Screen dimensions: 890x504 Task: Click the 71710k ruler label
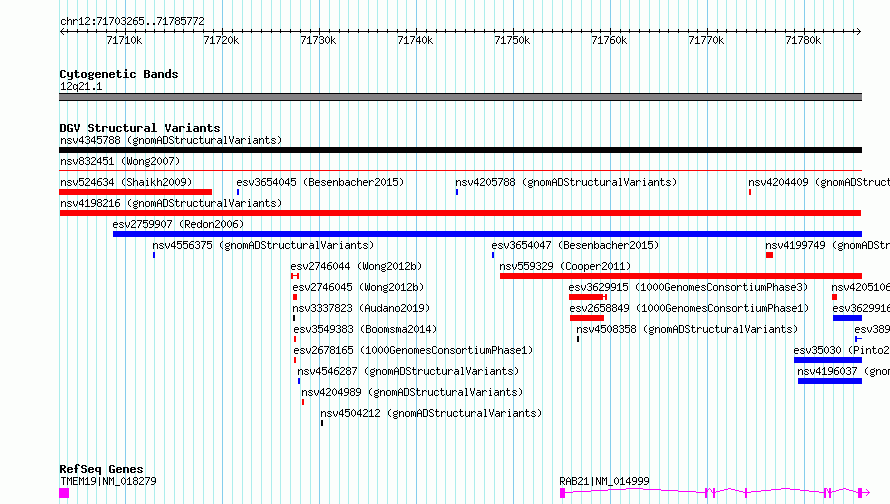click(x=124, y=40)
